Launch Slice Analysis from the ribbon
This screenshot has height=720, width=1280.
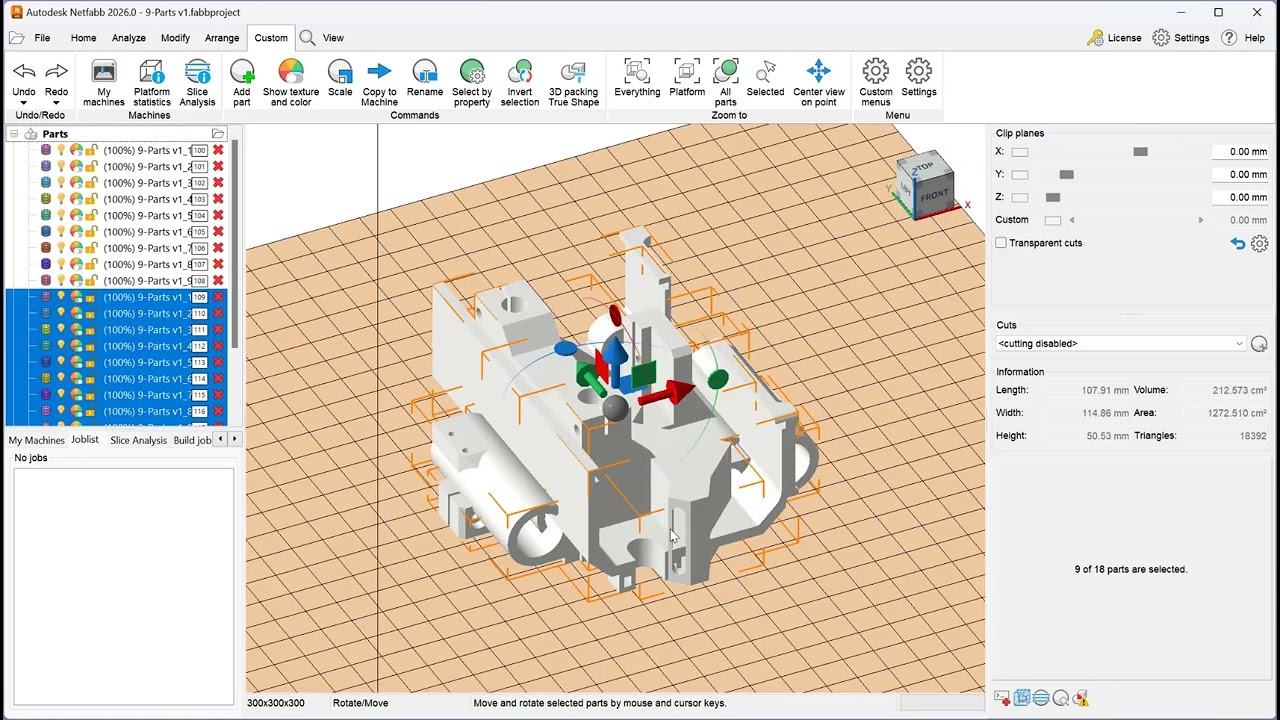pos(197,82)
